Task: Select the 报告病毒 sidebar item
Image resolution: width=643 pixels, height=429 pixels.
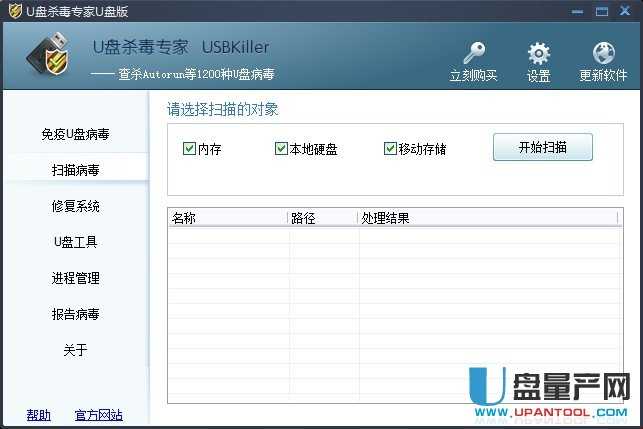Action: pos(75,314)
